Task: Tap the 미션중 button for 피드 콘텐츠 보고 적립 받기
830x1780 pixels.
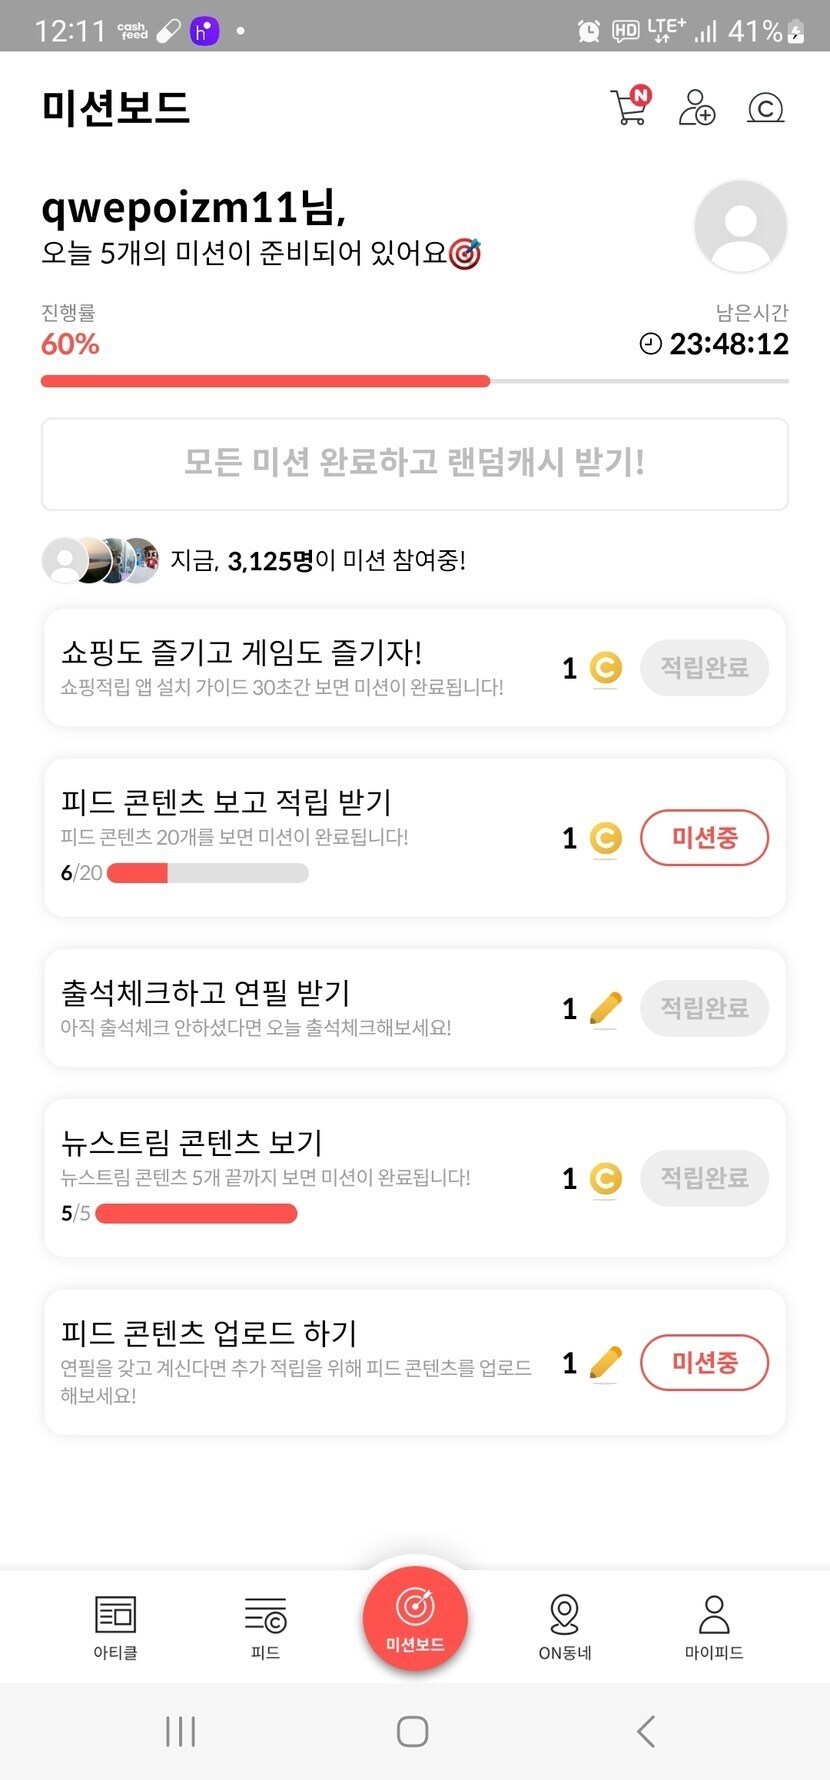Action: (704, 837)
